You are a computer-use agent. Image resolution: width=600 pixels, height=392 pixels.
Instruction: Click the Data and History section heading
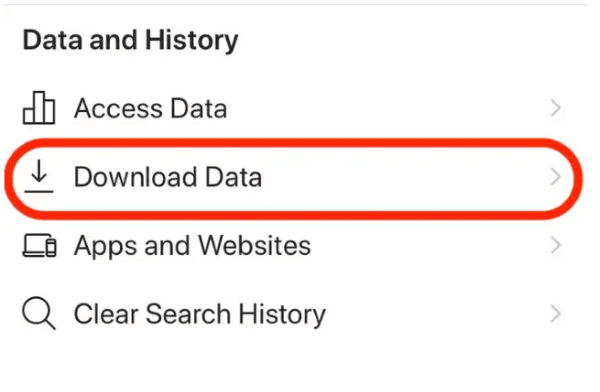[x=130, y=40]
